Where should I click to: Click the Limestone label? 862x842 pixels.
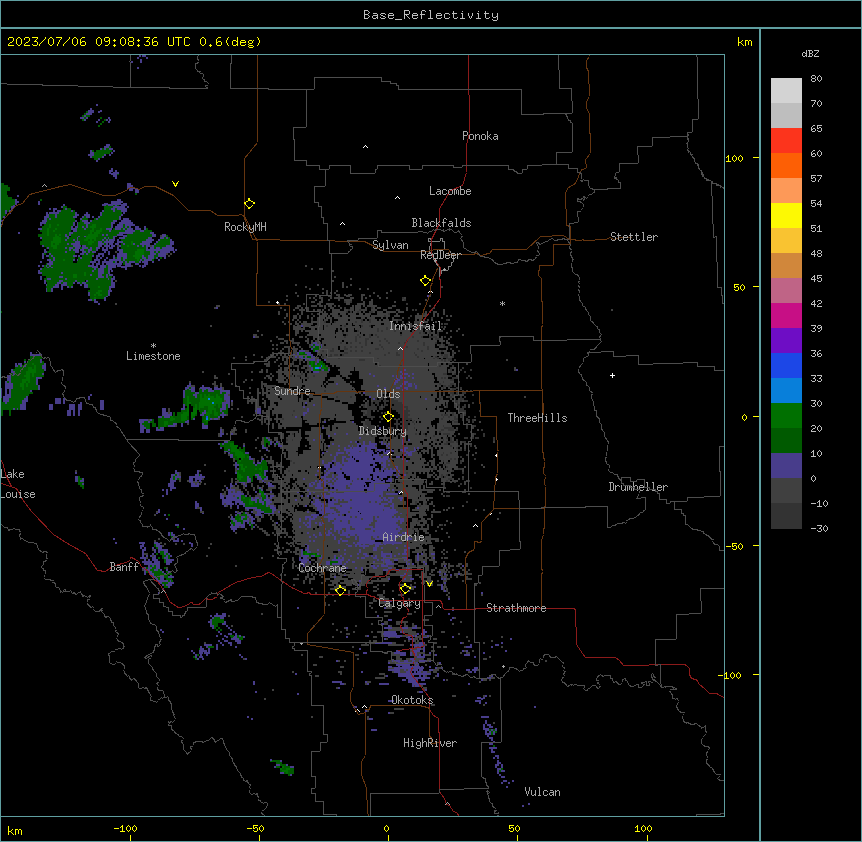coord(153,356)
